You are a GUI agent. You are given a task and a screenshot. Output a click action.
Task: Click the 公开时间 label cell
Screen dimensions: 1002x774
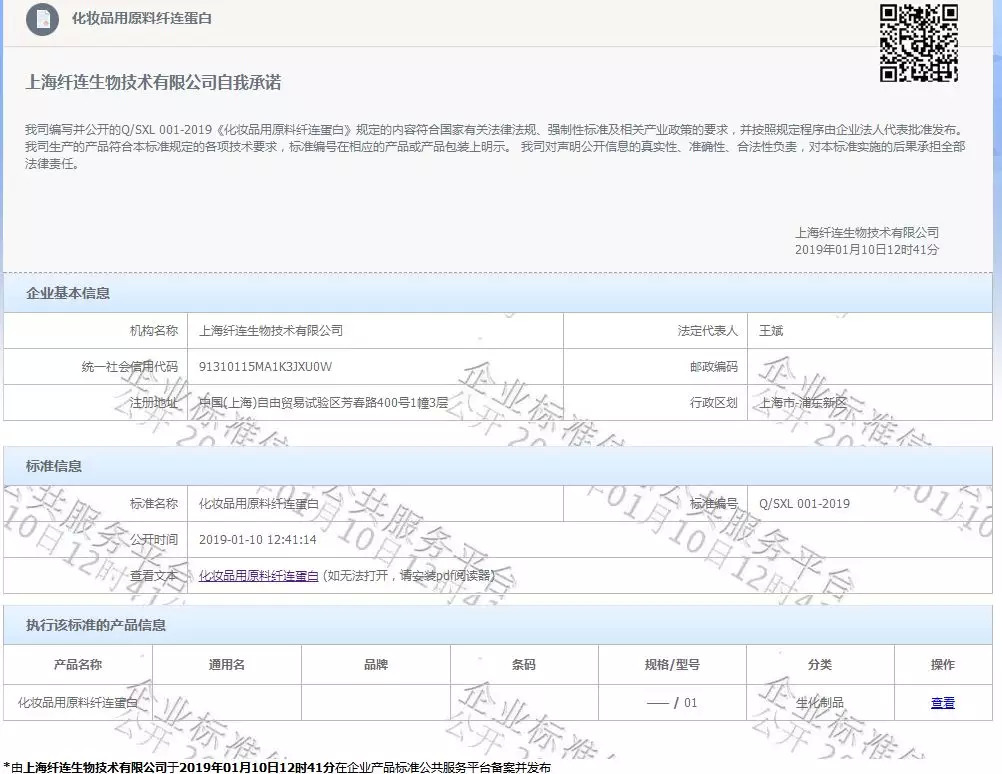tap(95, 539)
